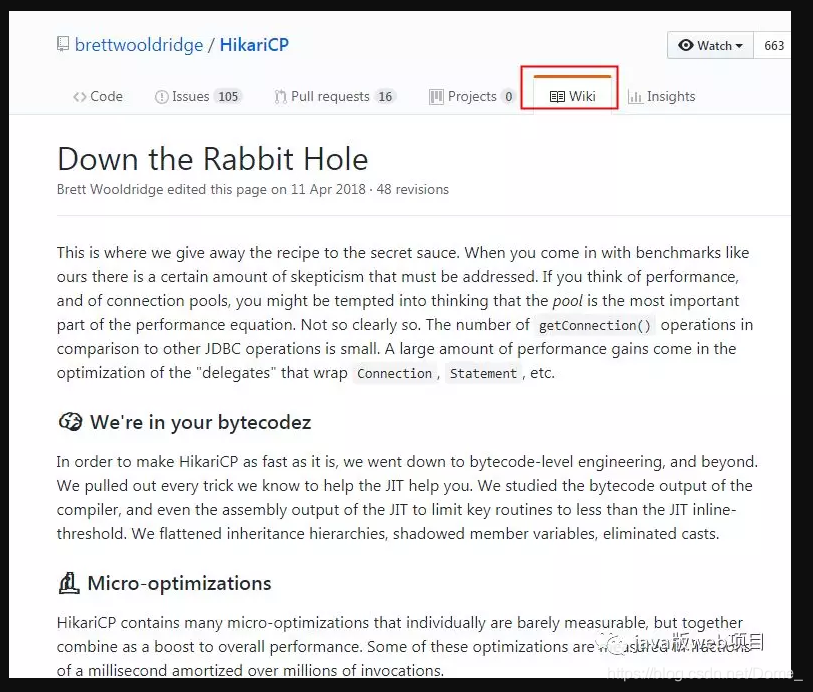The width and height of the screenshot is (813, 692).
Task: Click the Statement inline code
Action: tap(483, 373)
